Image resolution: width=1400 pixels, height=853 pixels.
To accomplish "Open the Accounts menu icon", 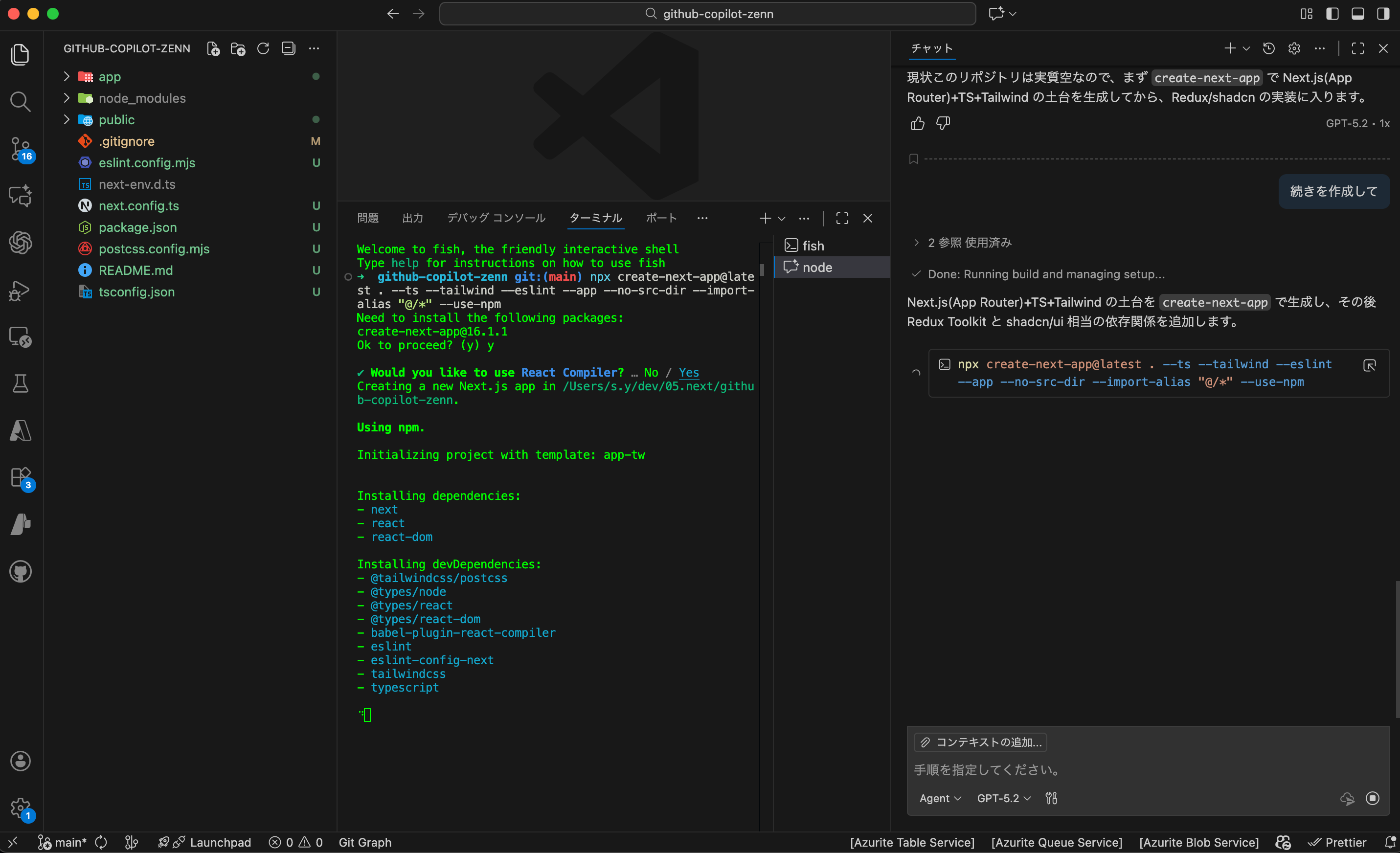I will [x=21, y=761].
